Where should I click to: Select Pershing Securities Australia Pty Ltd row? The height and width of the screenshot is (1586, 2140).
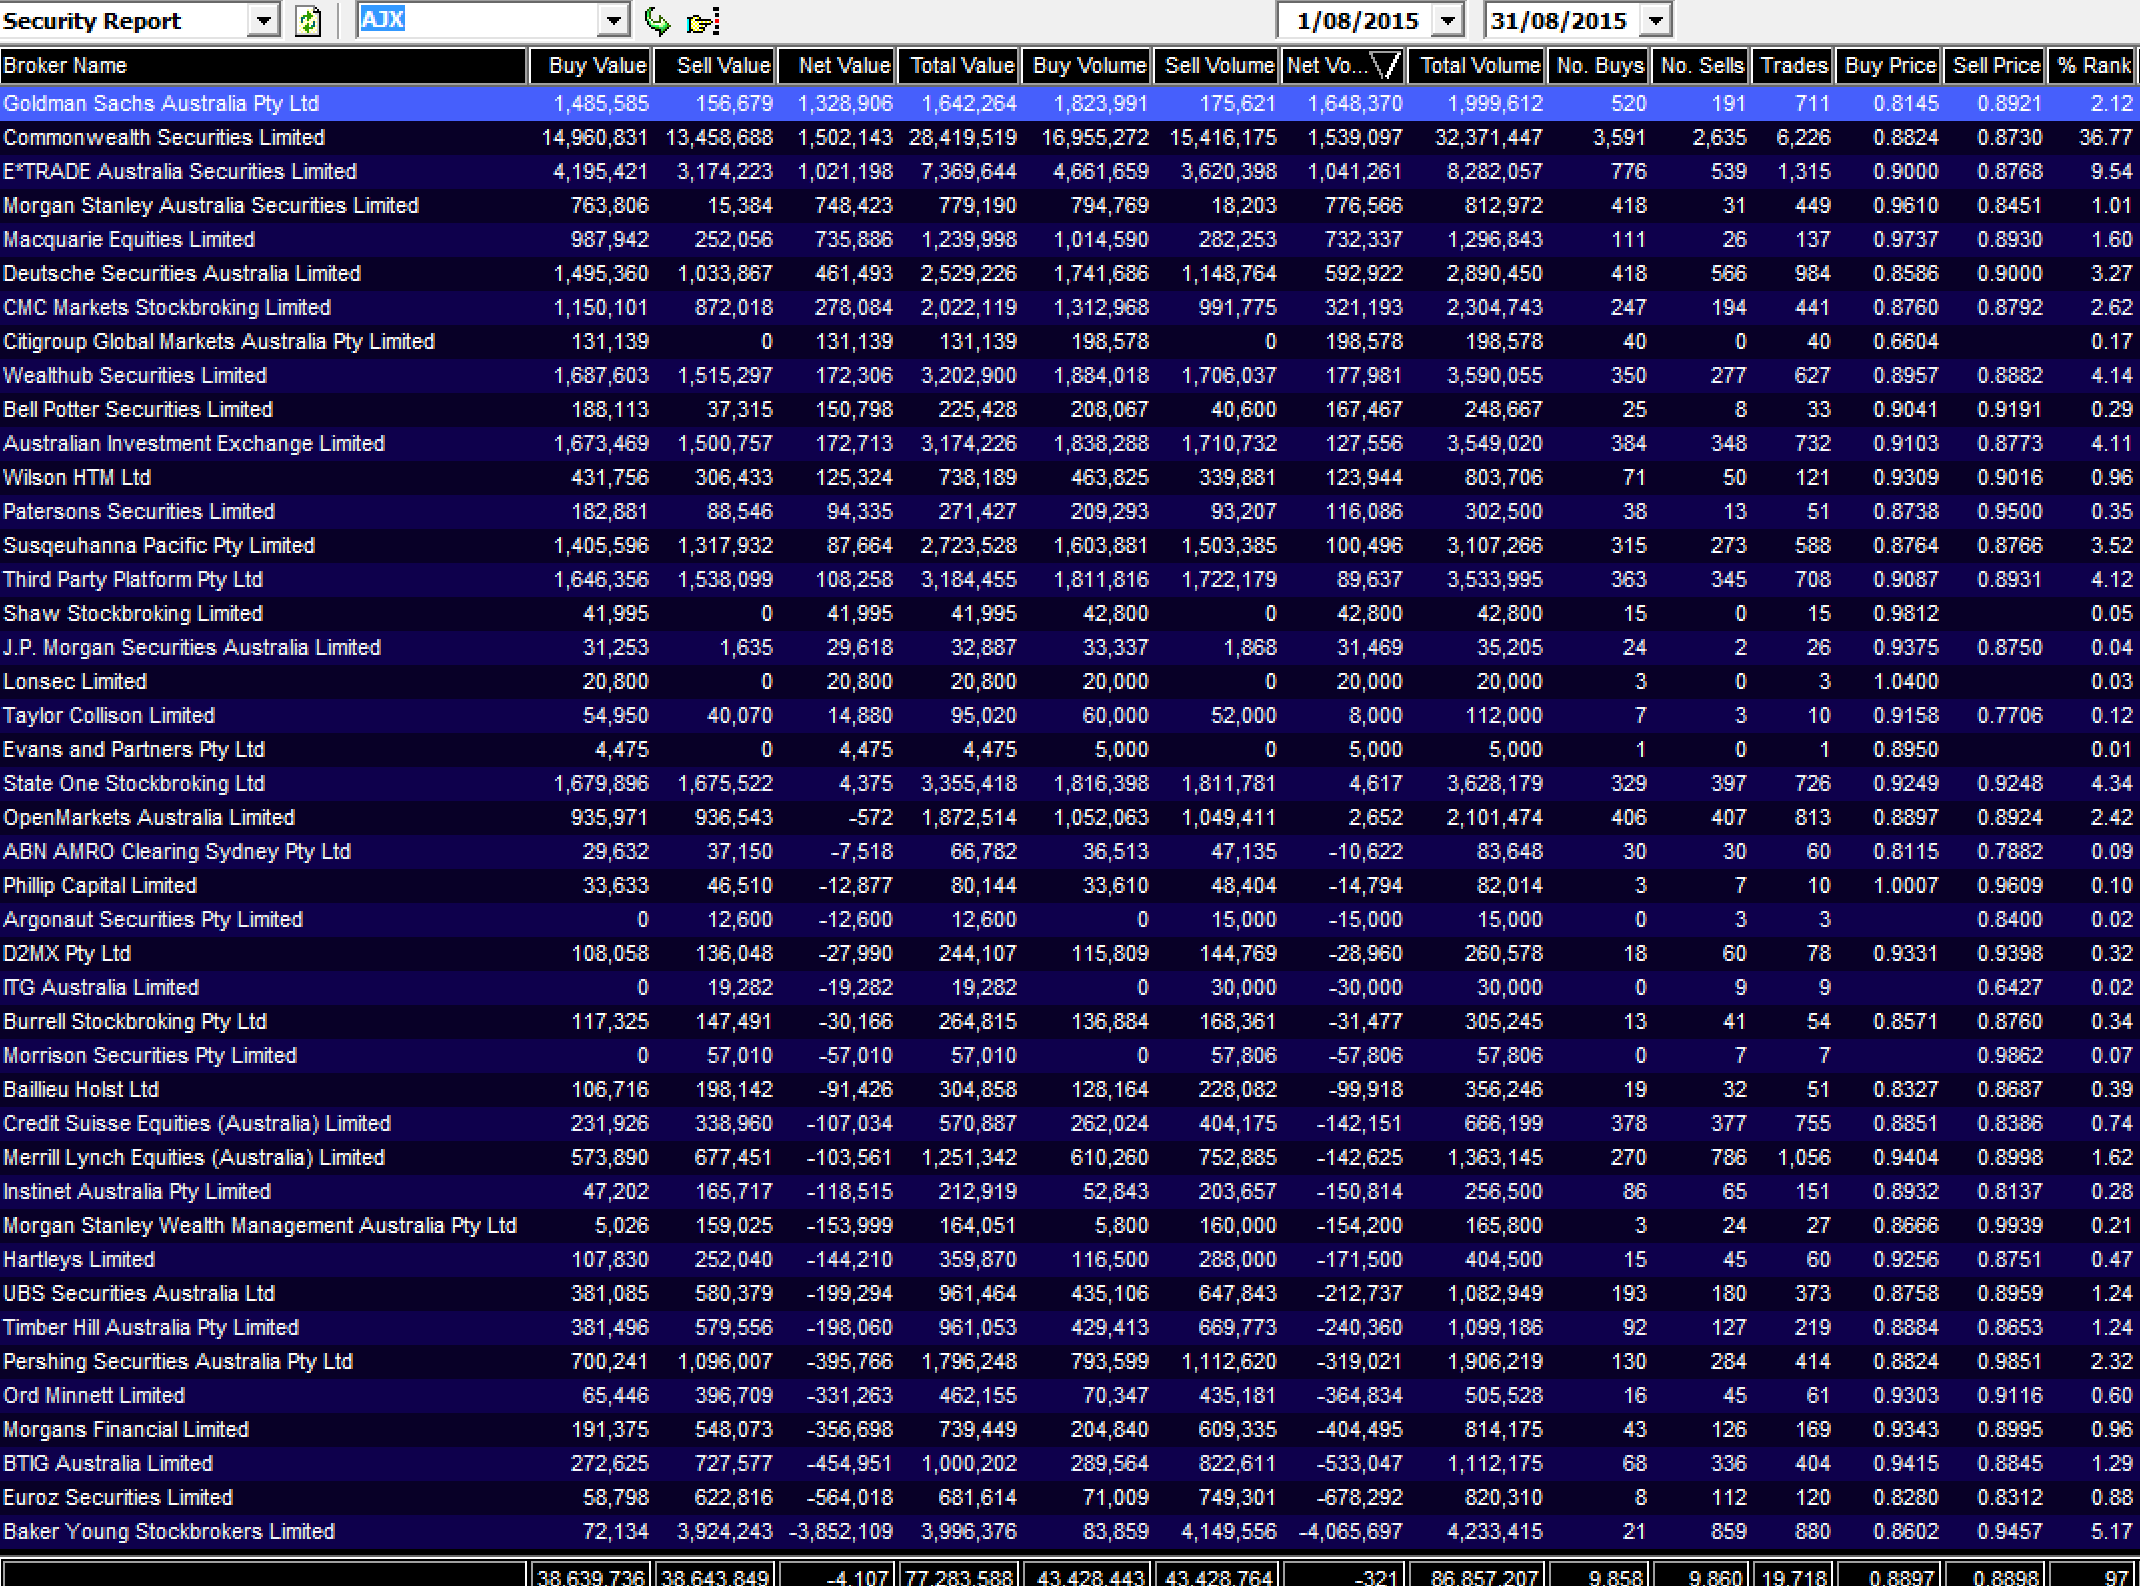coord(1068,1362)
